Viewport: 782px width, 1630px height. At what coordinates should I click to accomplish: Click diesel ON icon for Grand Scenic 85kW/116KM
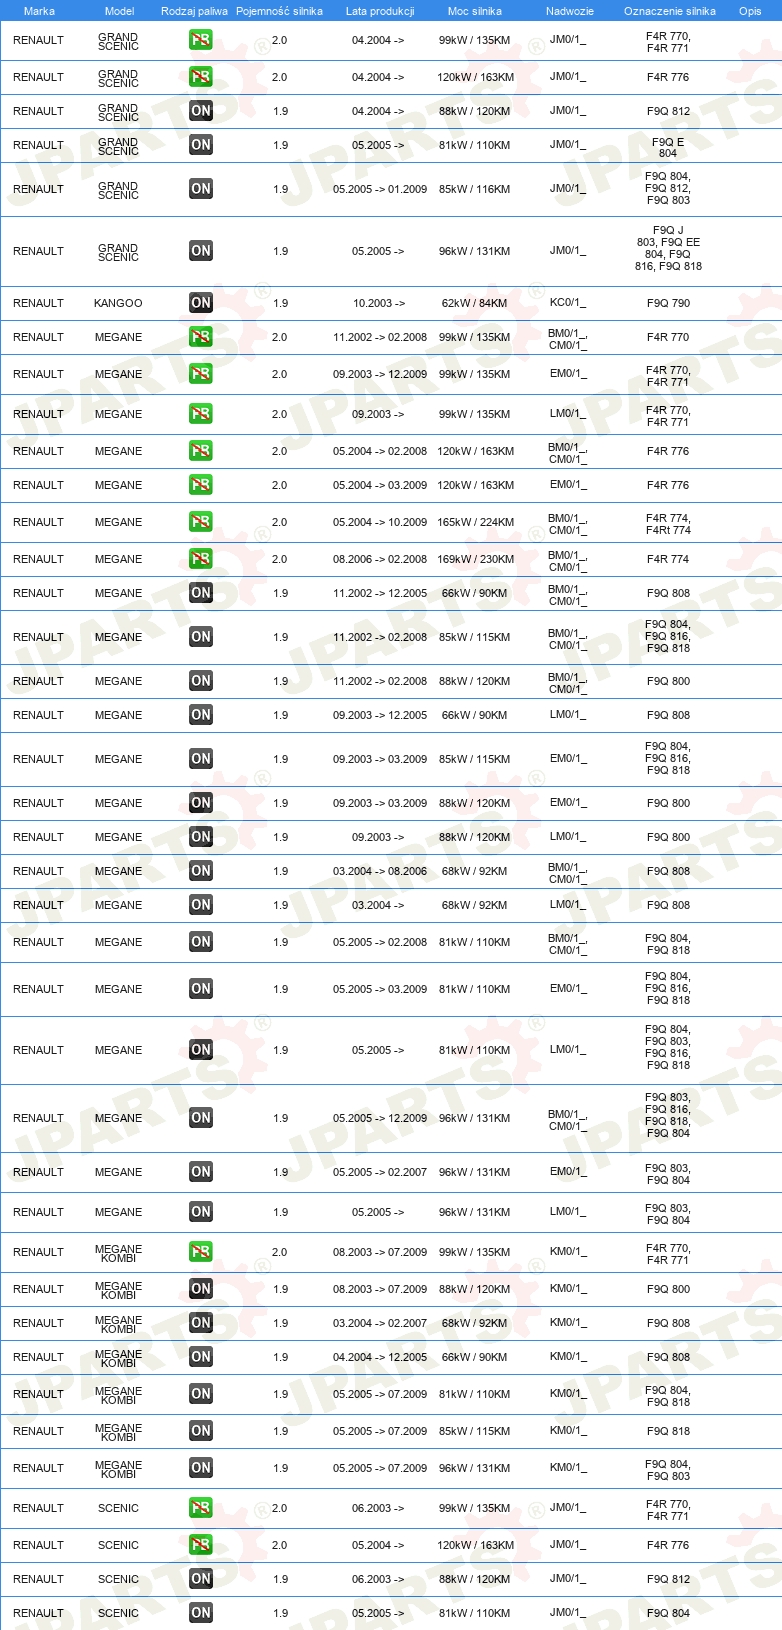click(201, 189)
